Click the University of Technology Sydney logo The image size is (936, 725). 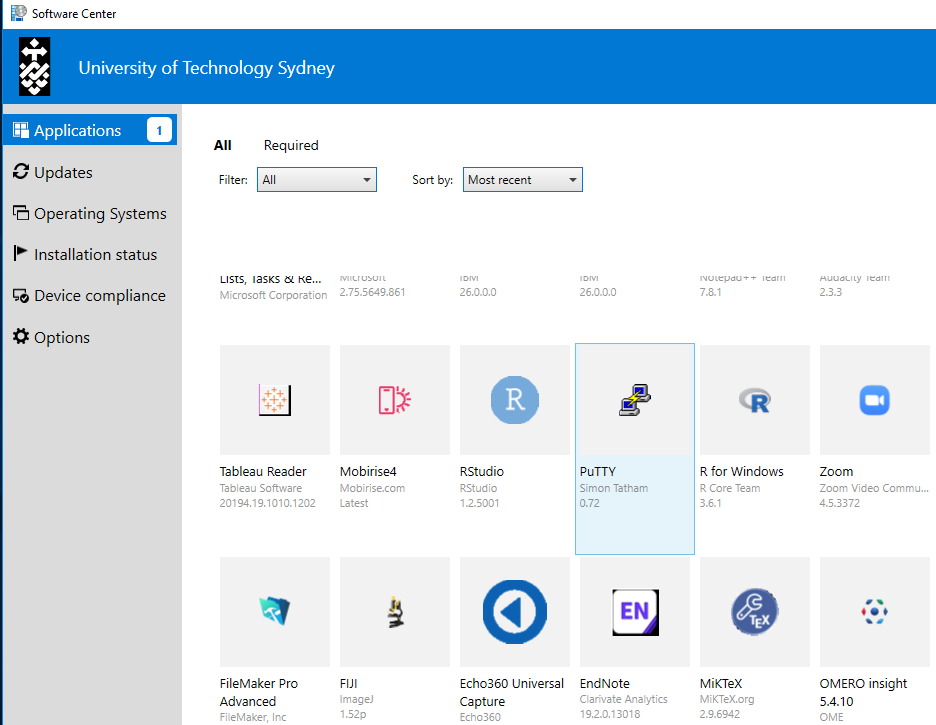pos(35,67)
